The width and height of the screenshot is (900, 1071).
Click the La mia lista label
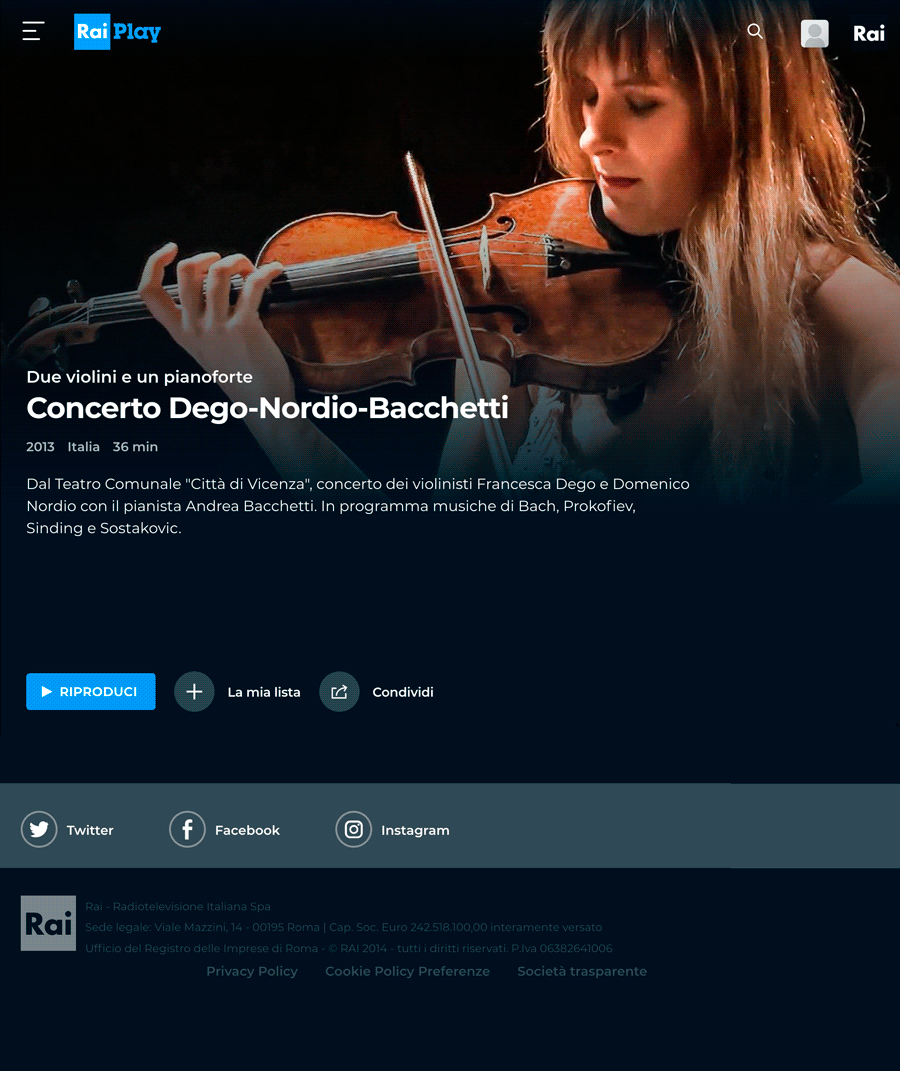tap(264, 692)
